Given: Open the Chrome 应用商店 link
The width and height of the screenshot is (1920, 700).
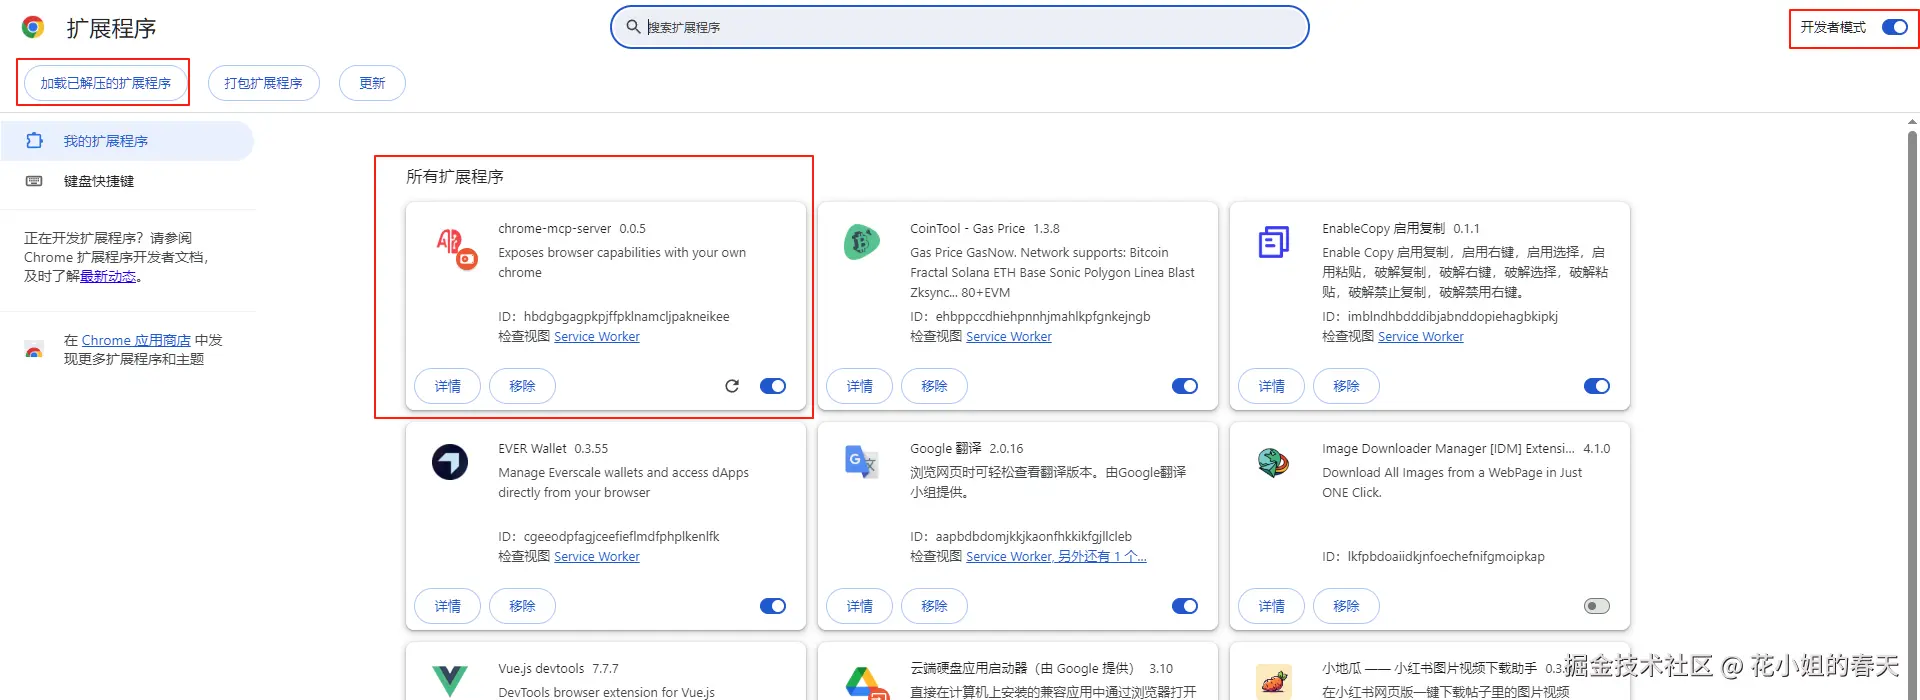Looking at the screenshot, I should (x=136, y=340).
